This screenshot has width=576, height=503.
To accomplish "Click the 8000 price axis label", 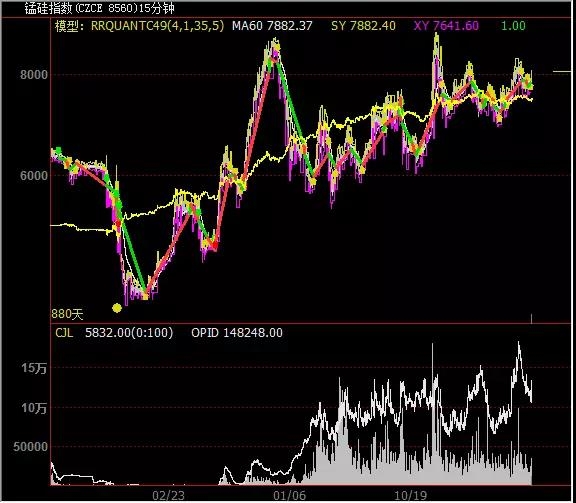I will pos(34,75).
